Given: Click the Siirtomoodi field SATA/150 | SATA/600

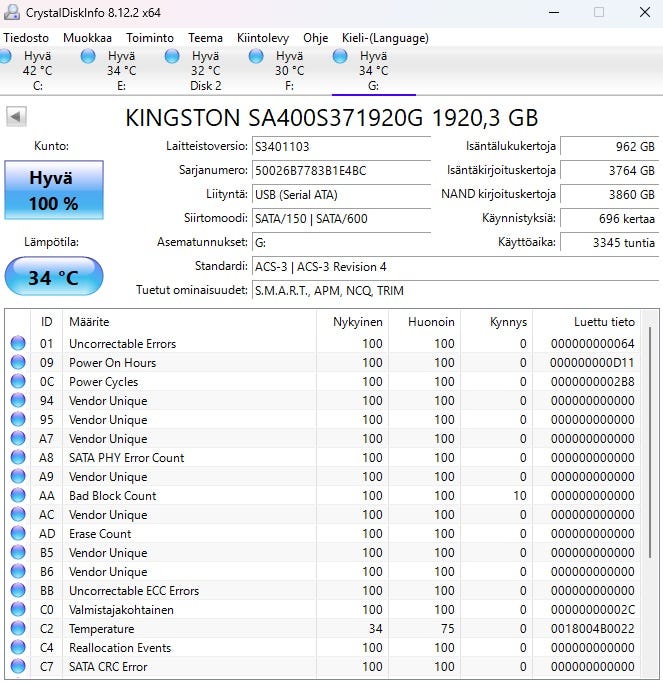Looking at the screenshot, I should (x=342, y=218).
